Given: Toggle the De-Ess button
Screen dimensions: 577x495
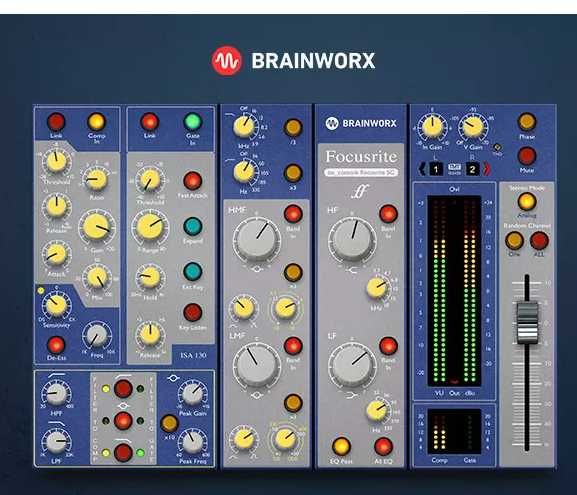Looking at the screenshot, I should point(56,345).
